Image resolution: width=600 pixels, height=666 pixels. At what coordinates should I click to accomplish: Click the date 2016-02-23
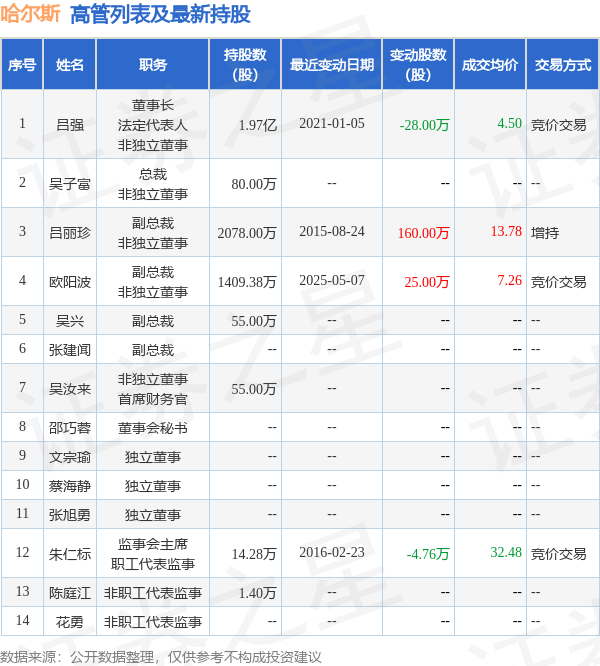(x=332, y=552)
